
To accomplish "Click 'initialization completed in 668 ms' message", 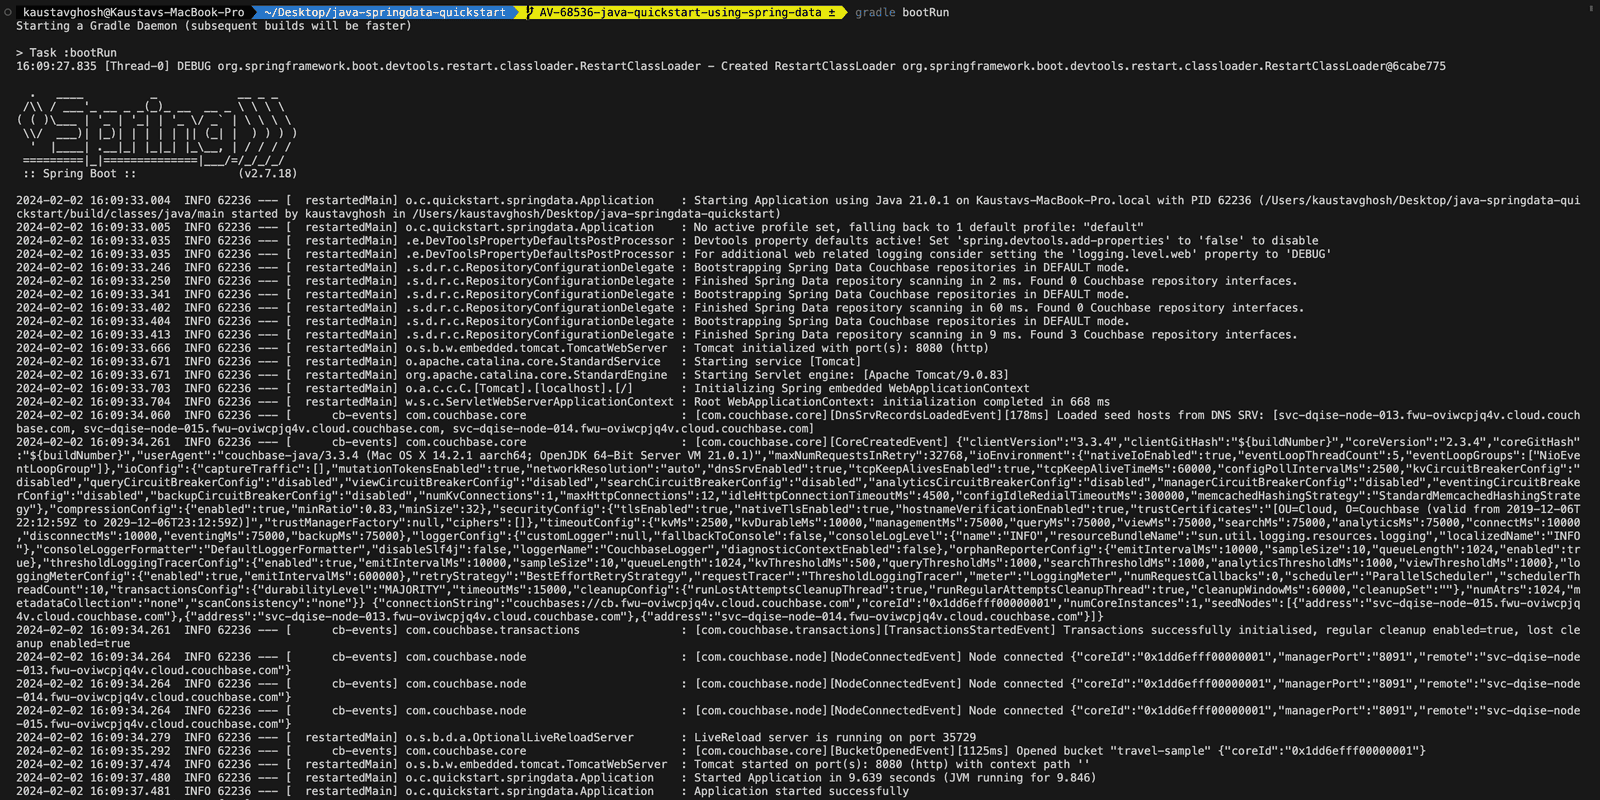I will (902, 402).
